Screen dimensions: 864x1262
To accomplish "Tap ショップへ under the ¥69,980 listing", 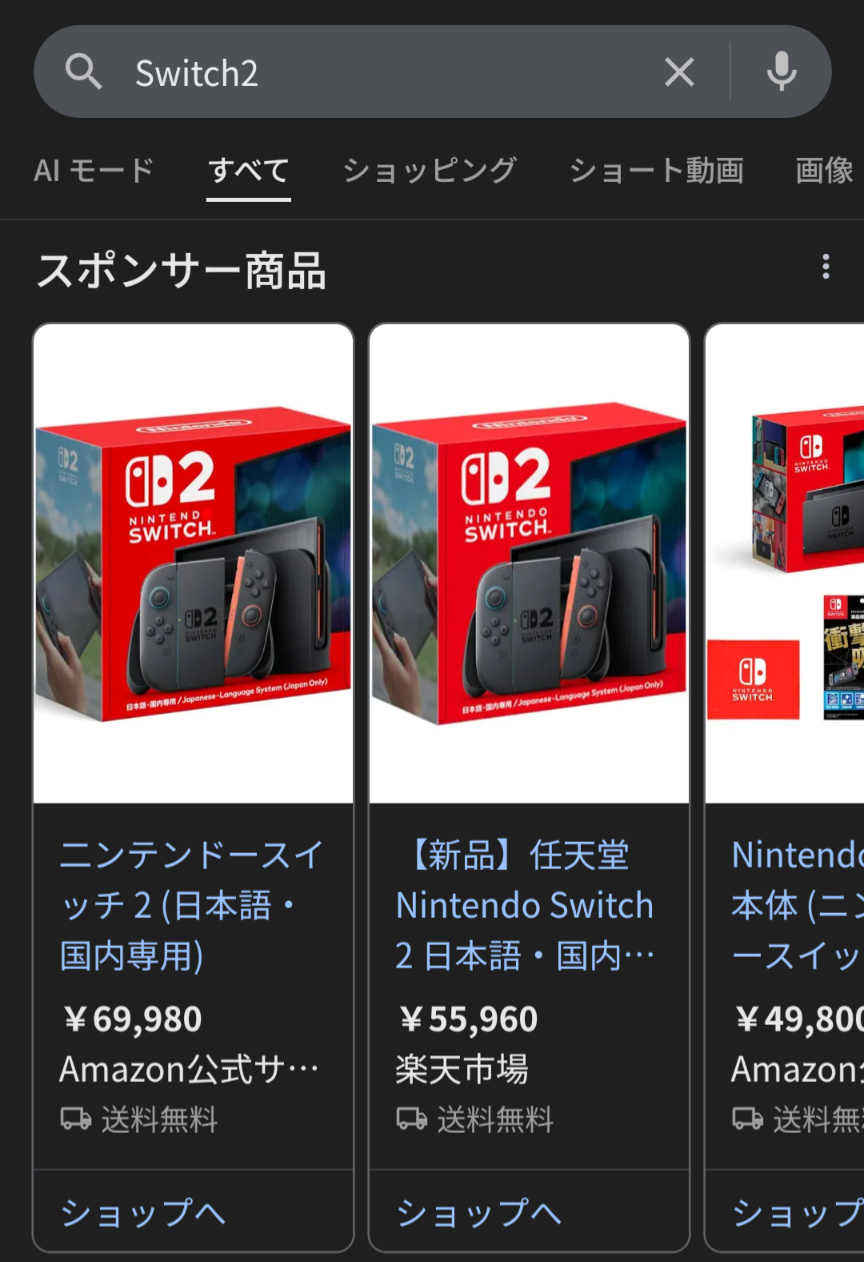I will point(143,1213).
